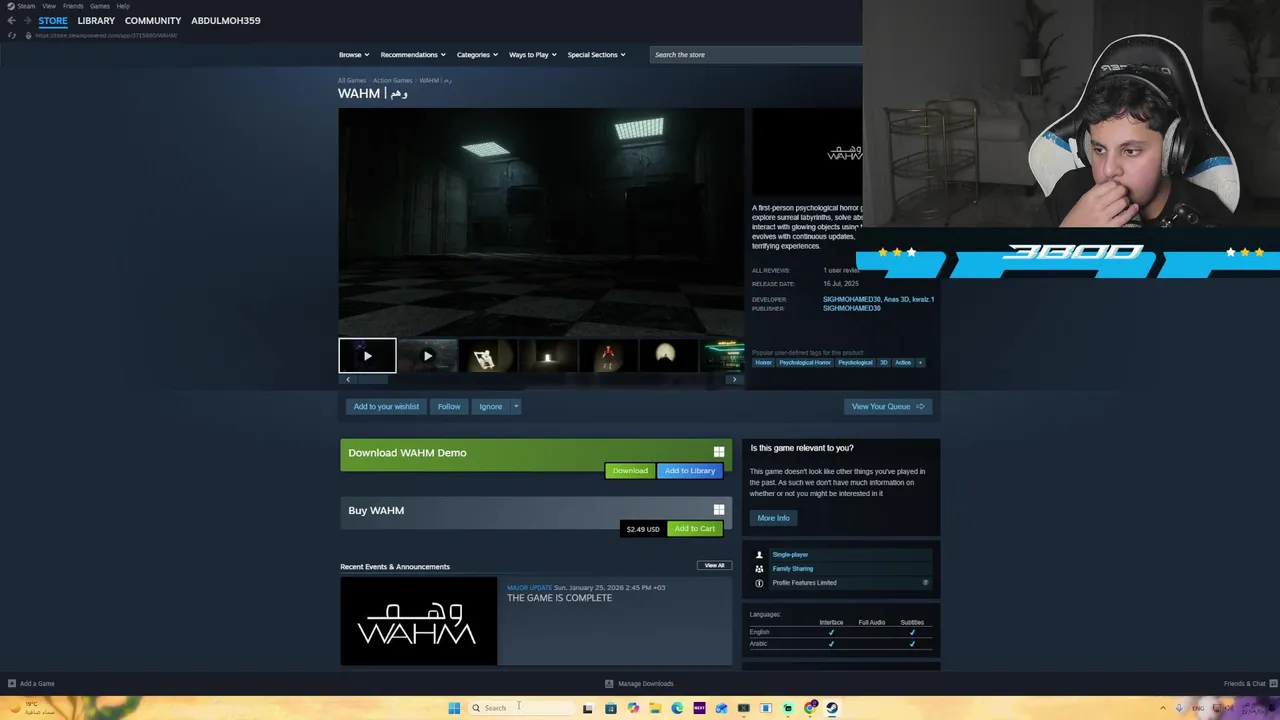Open the Windows Start menu
1280x720 pixels.
pos(454,708)
